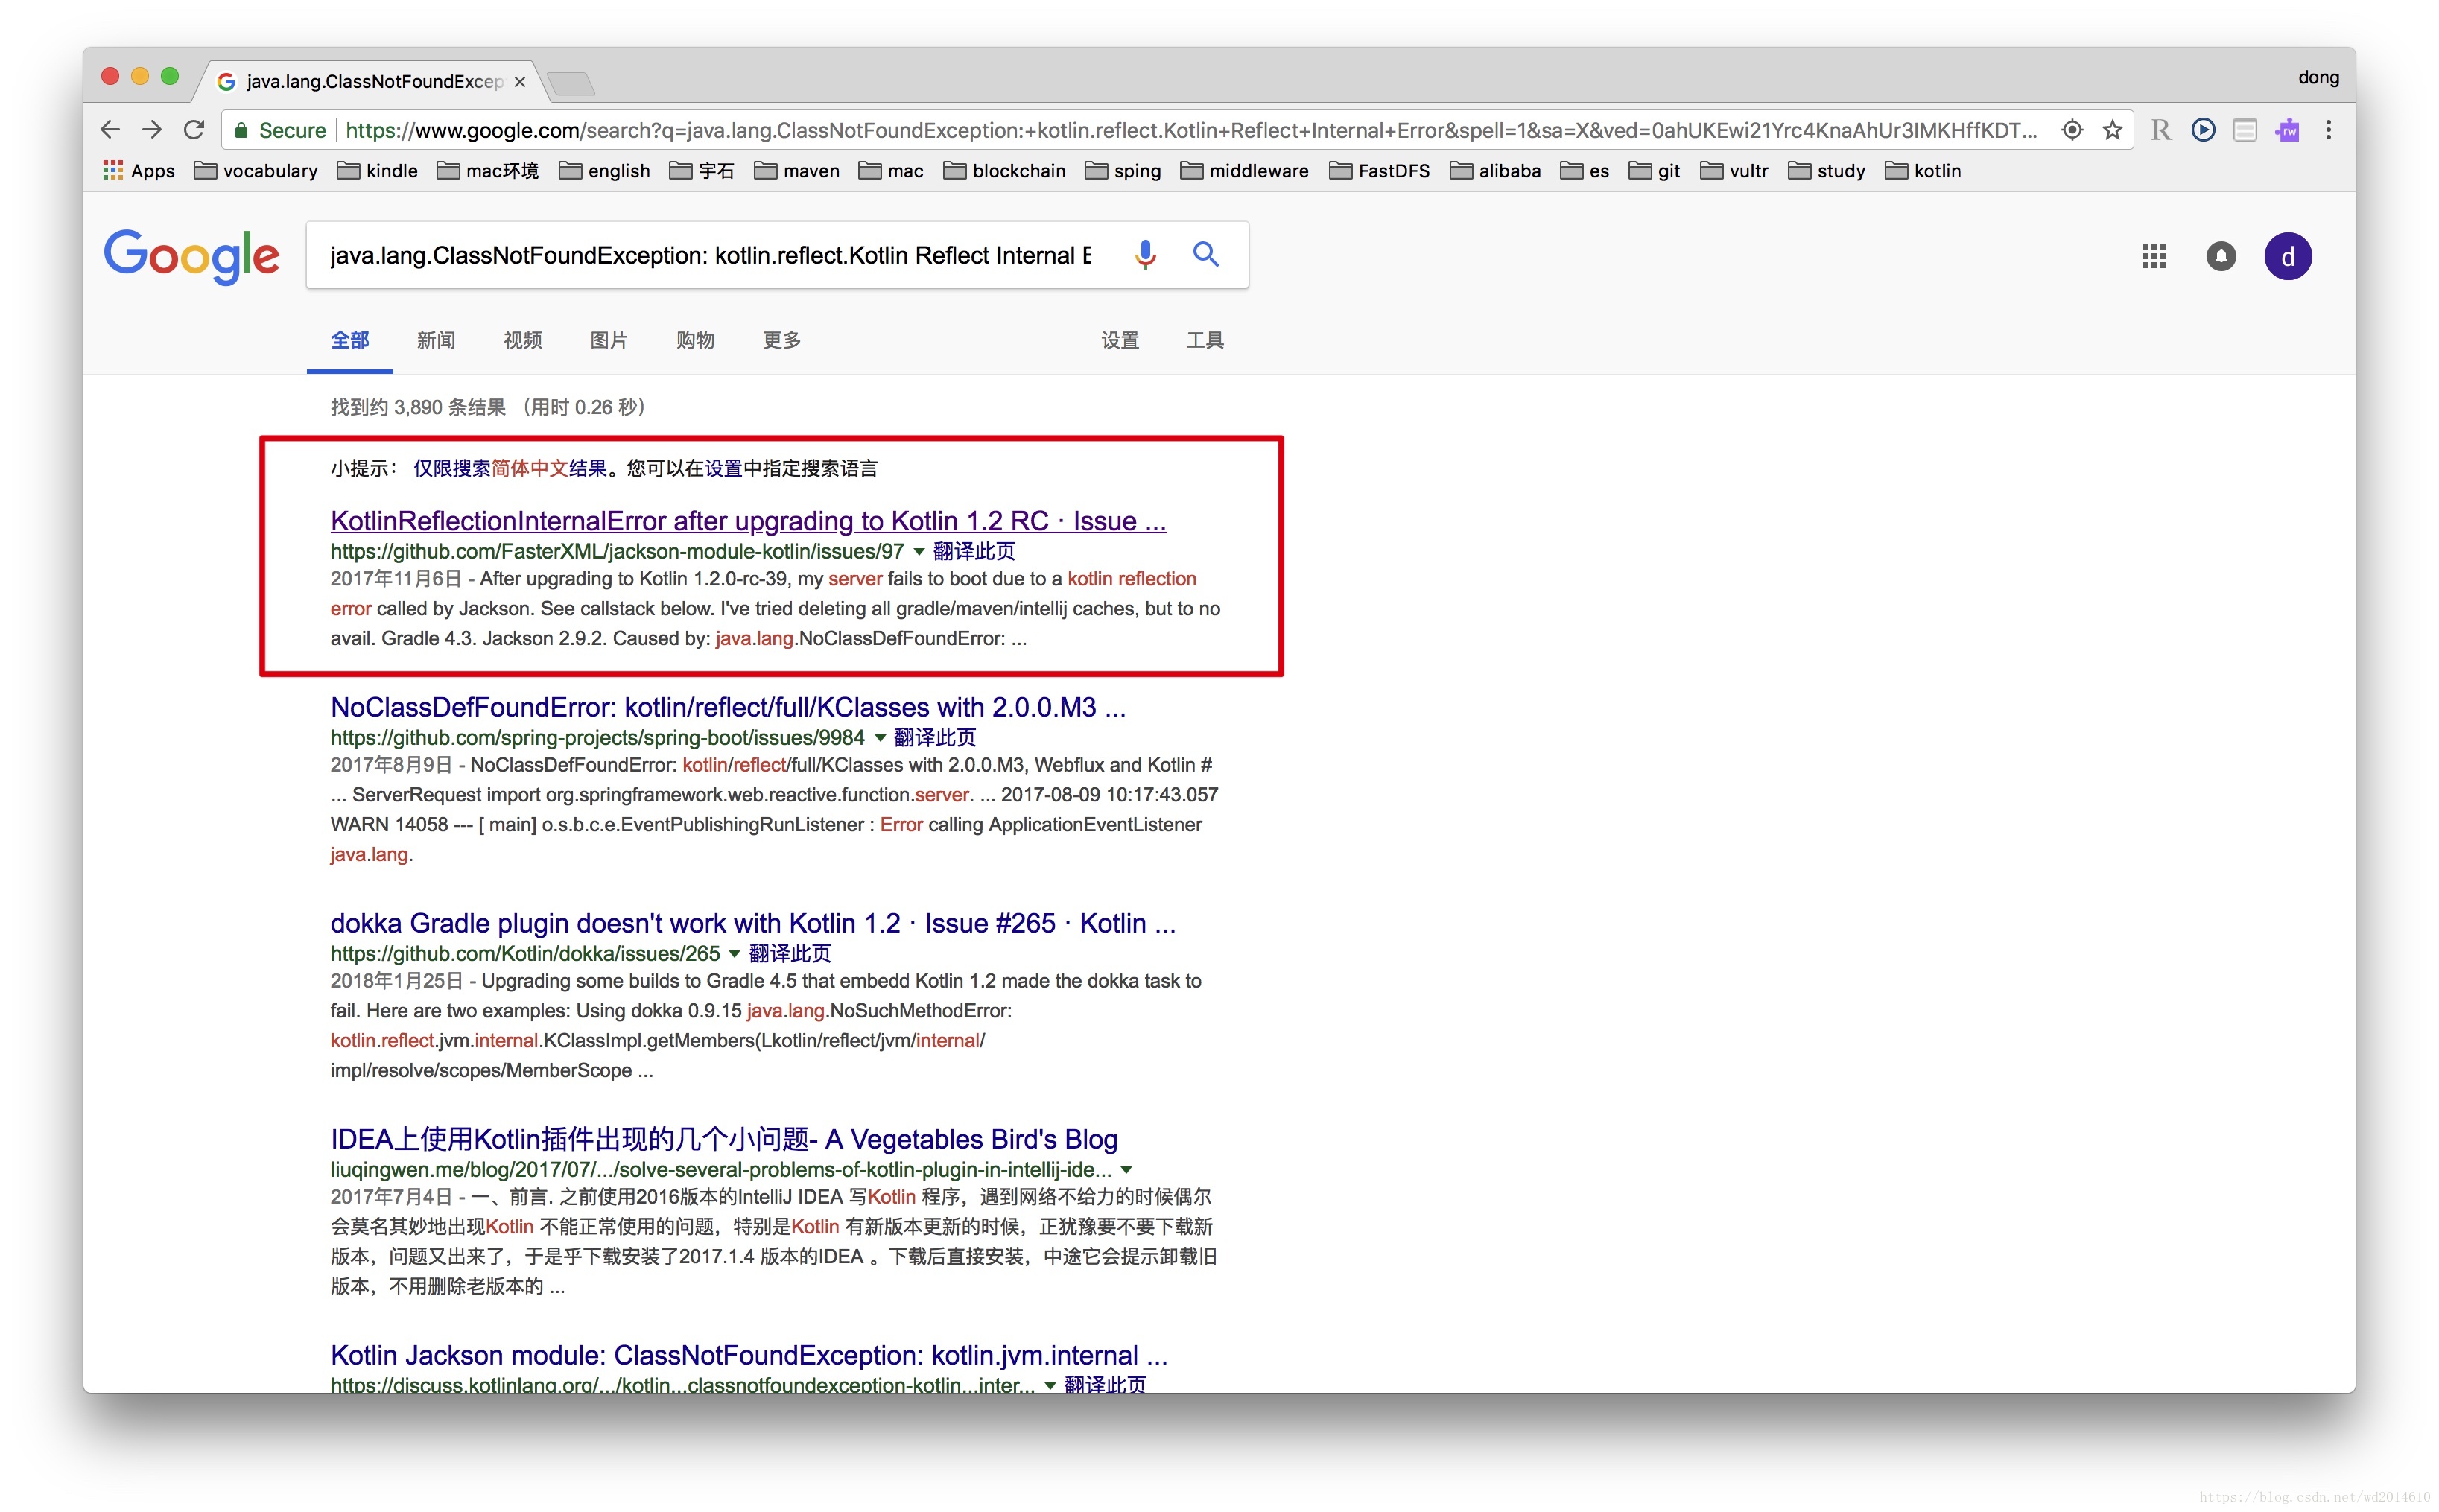
Task: Click the browser back arrow
Action: (110, 130)
